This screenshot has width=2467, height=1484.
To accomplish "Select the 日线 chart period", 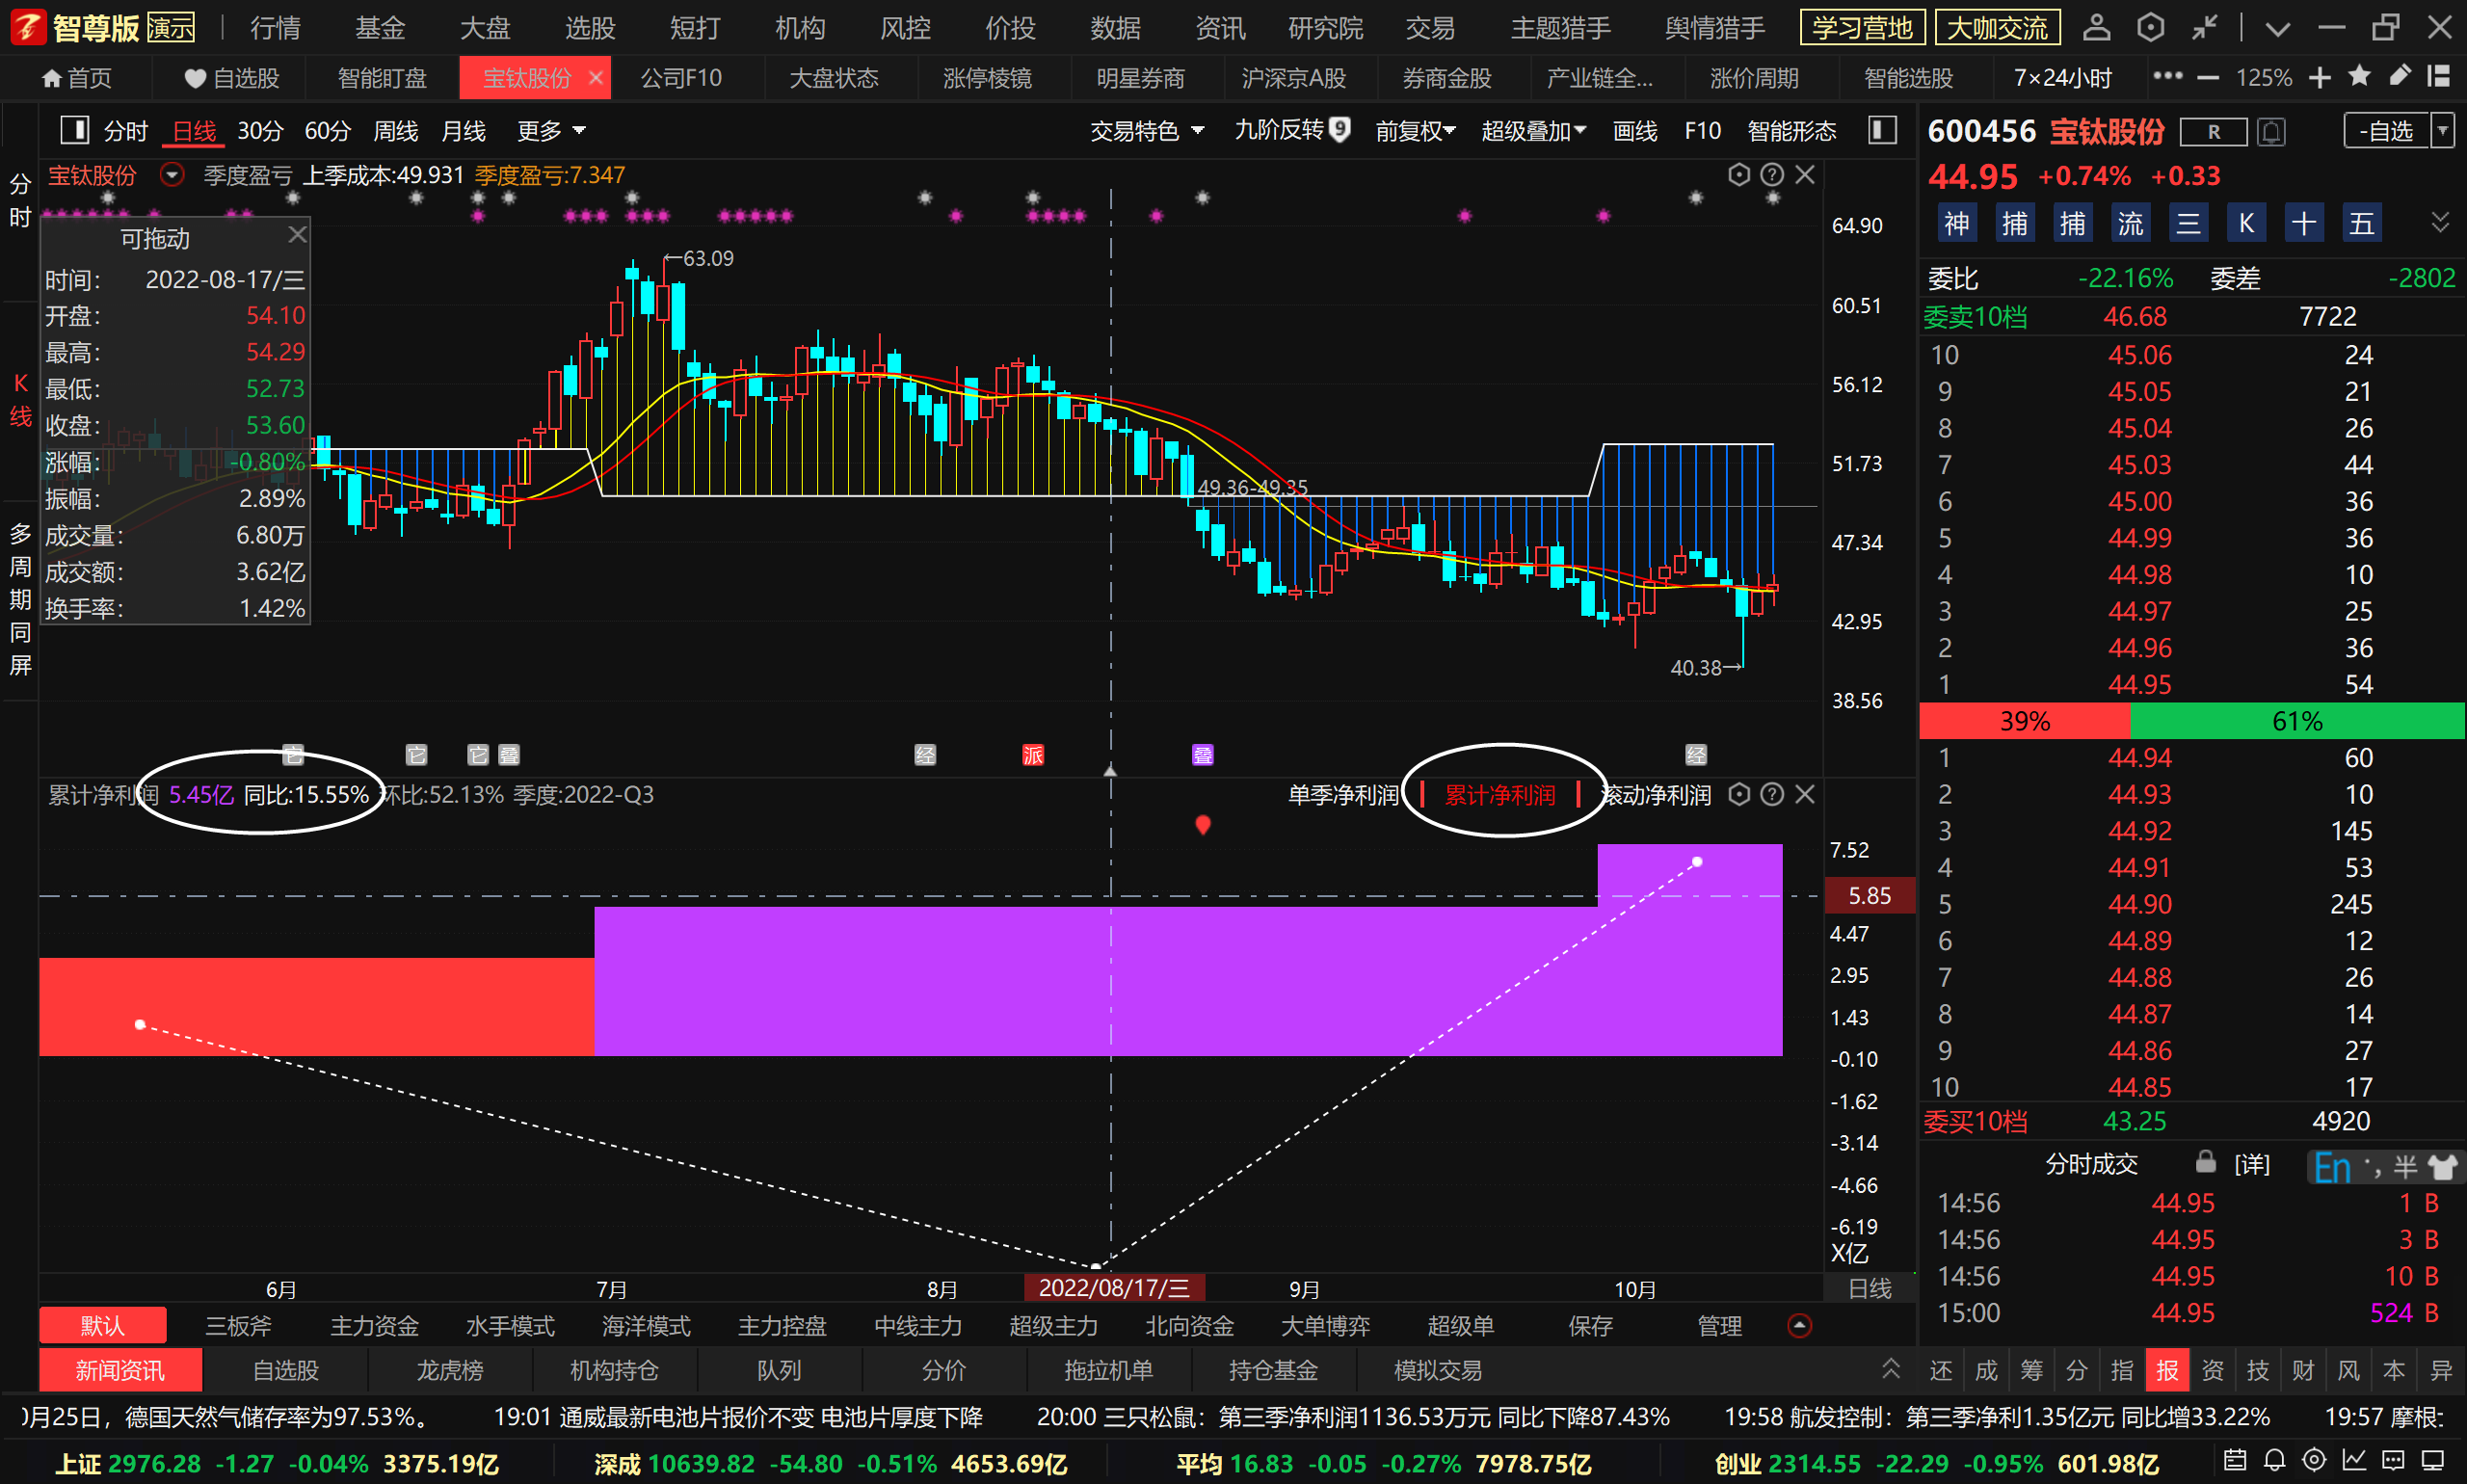I will pyautogui.click(x=194, y=131).
